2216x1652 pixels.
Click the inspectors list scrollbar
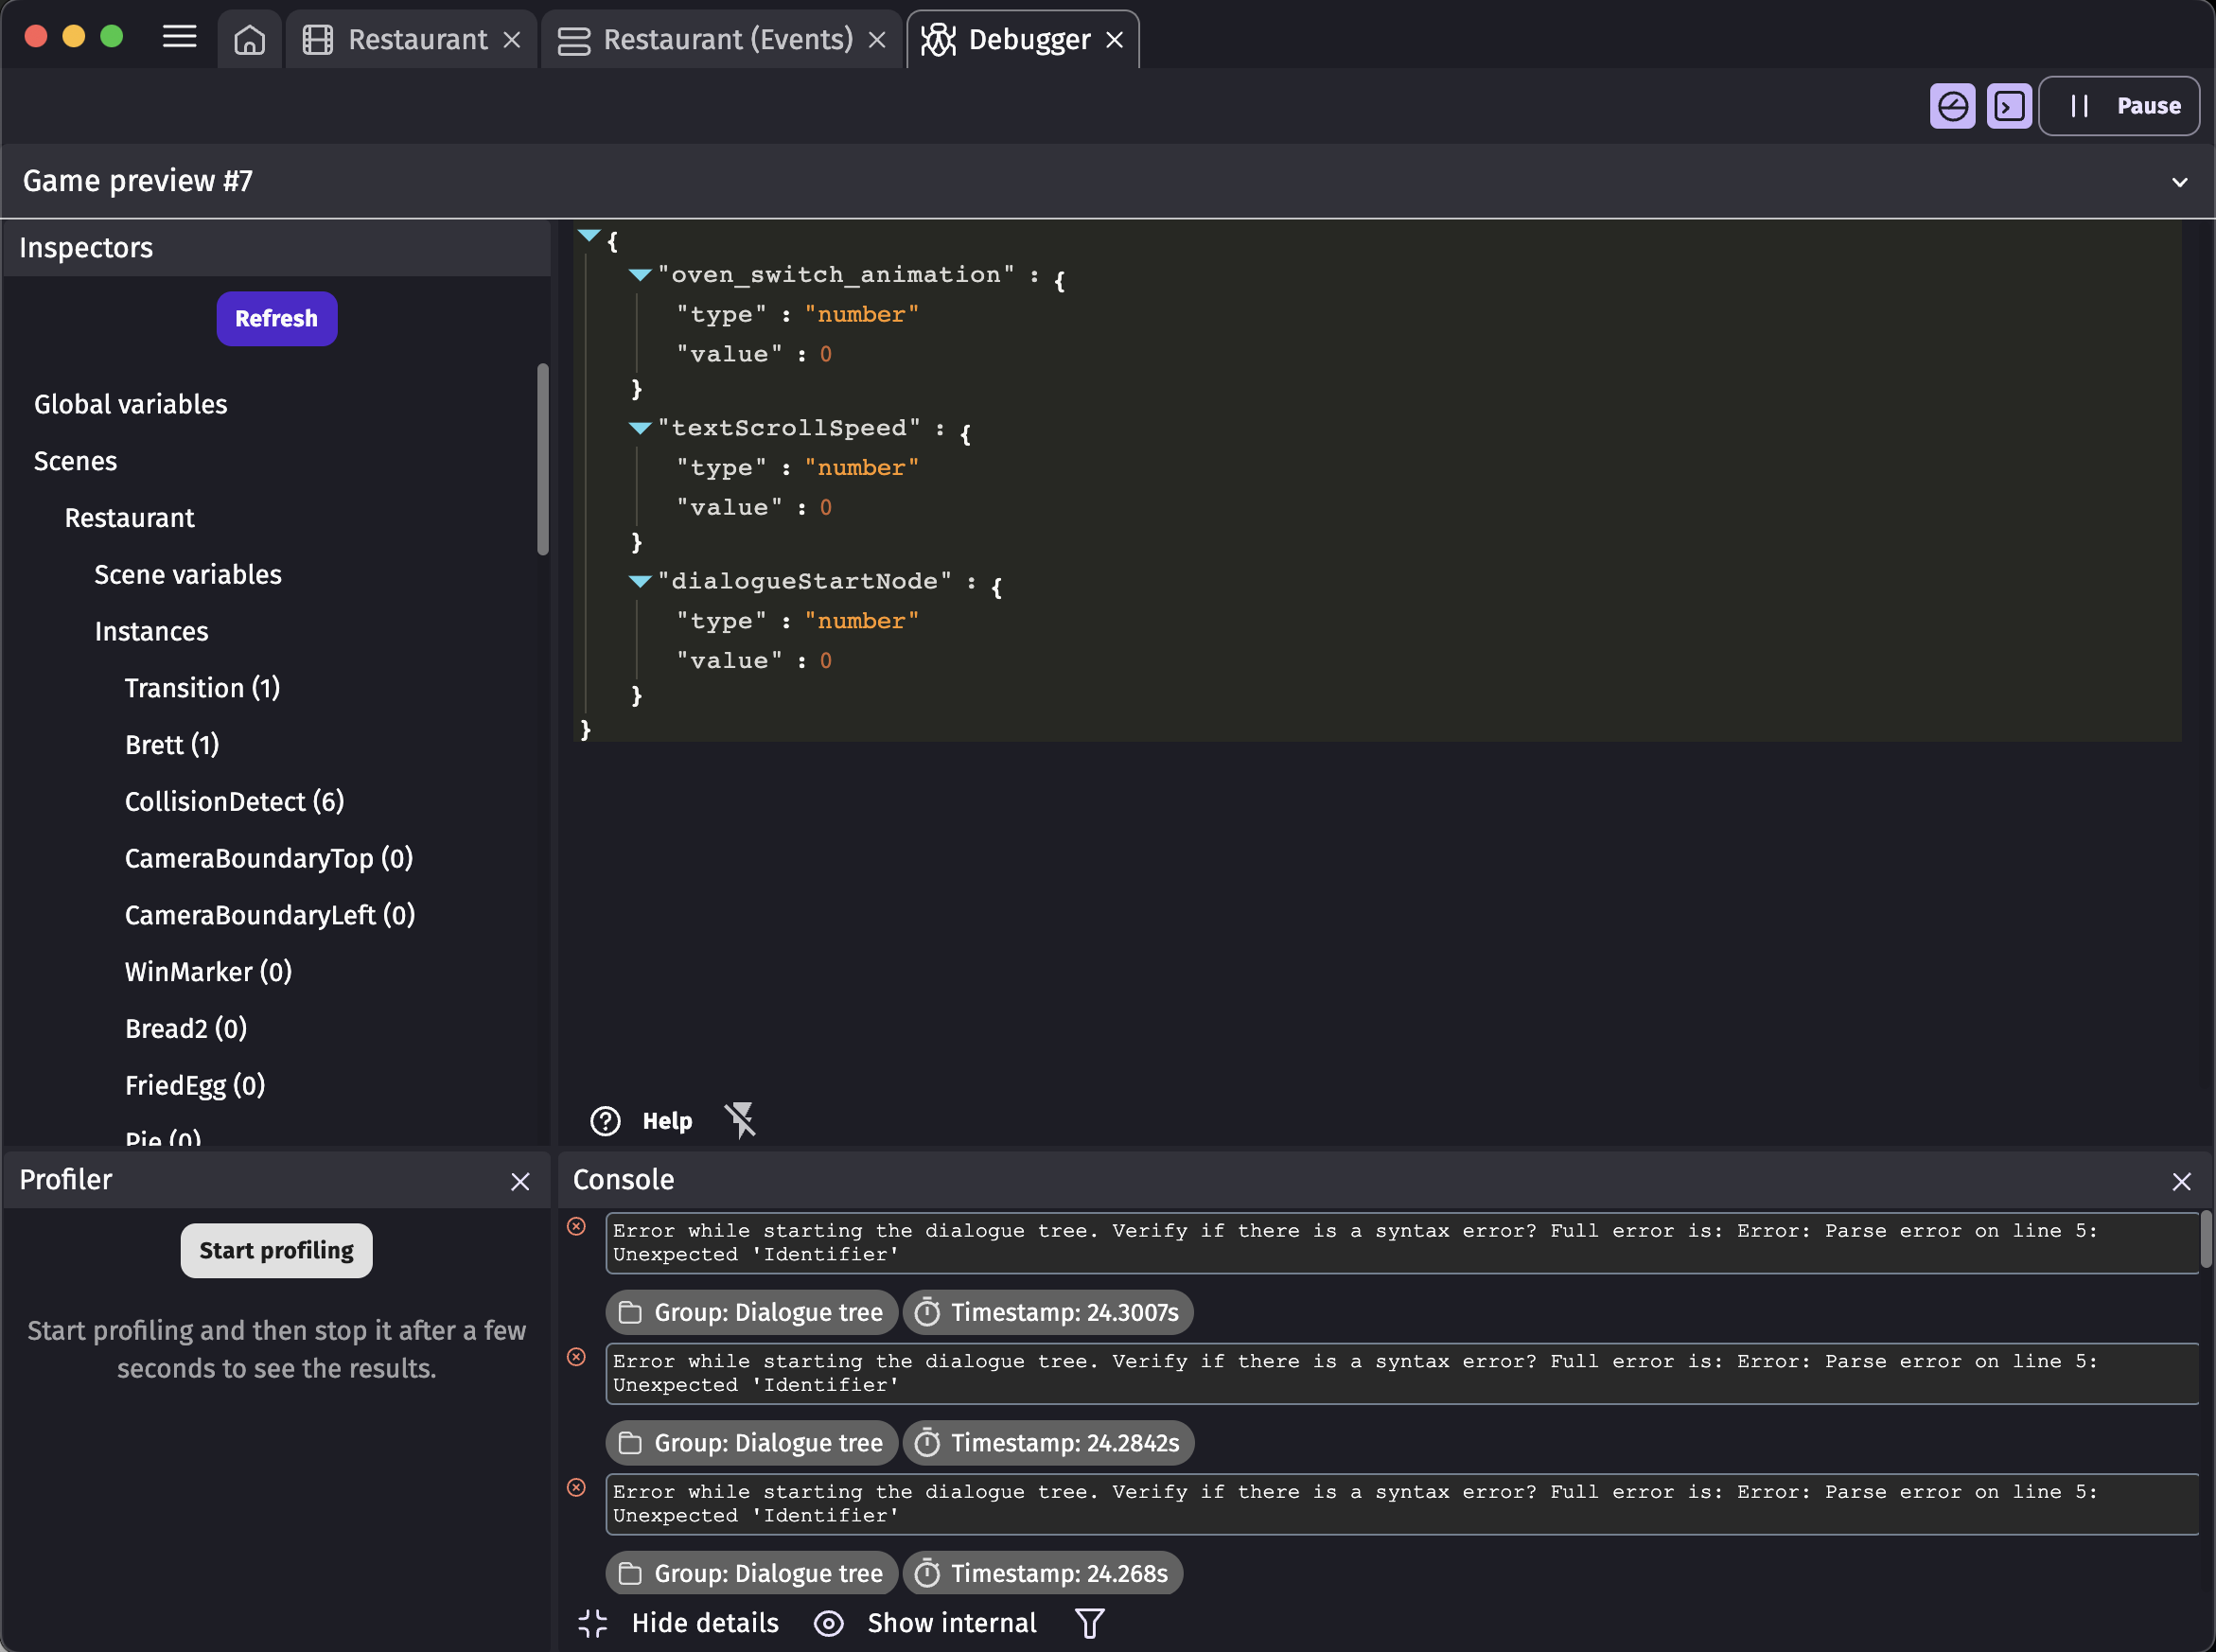543,459
